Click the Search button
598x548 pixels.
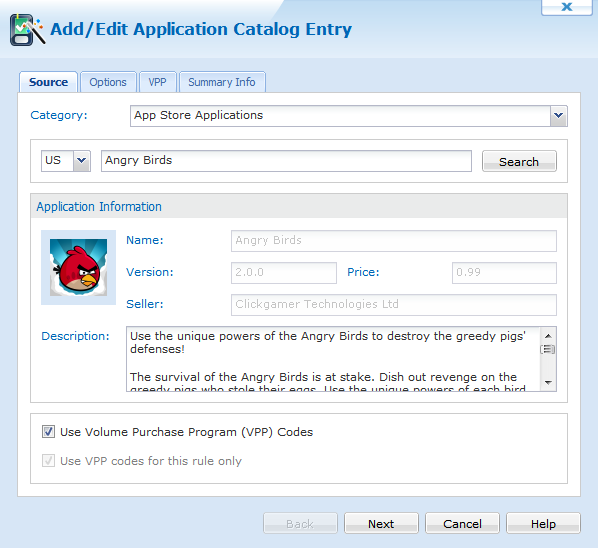tap(519, 161)
